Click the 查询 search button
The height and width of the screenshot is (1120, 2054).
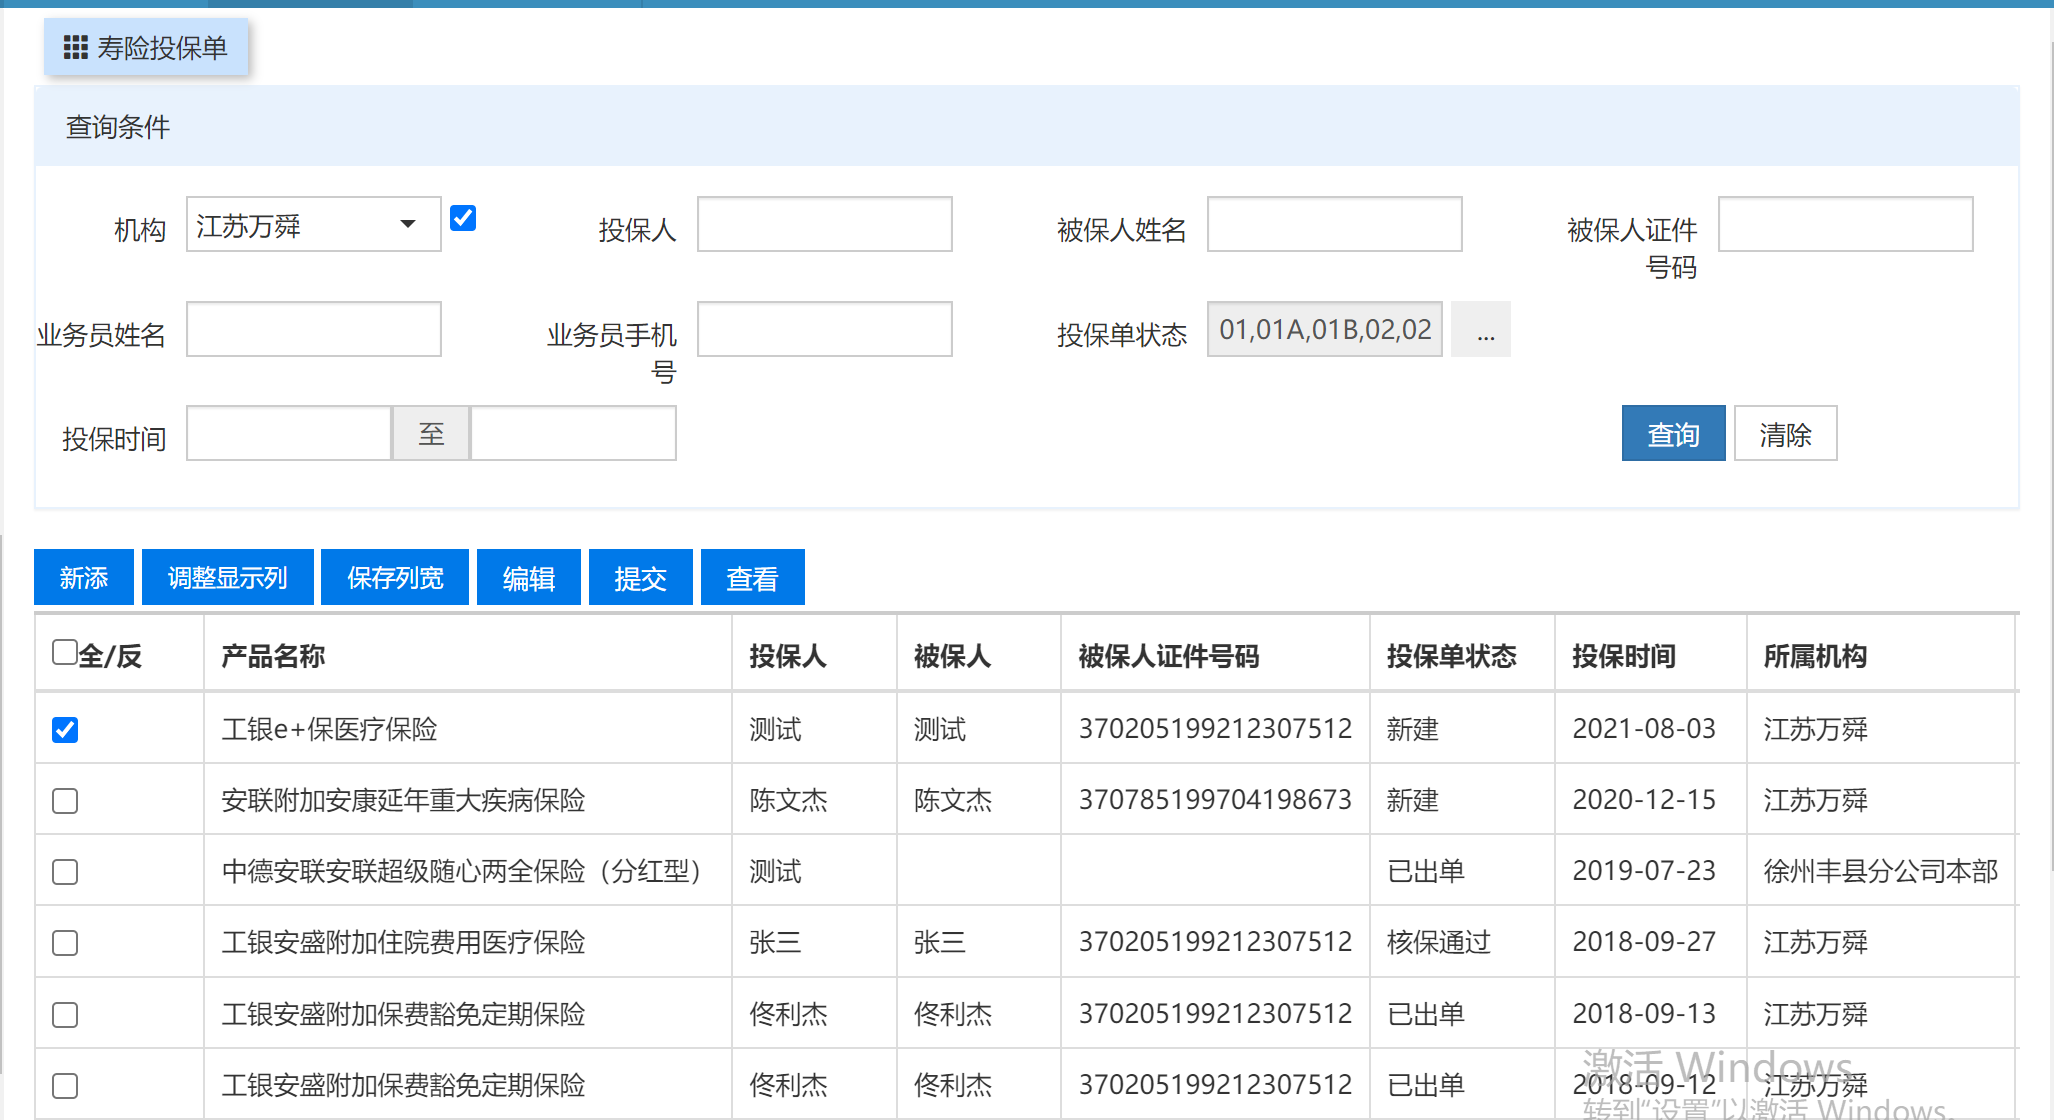[1672, 434]
